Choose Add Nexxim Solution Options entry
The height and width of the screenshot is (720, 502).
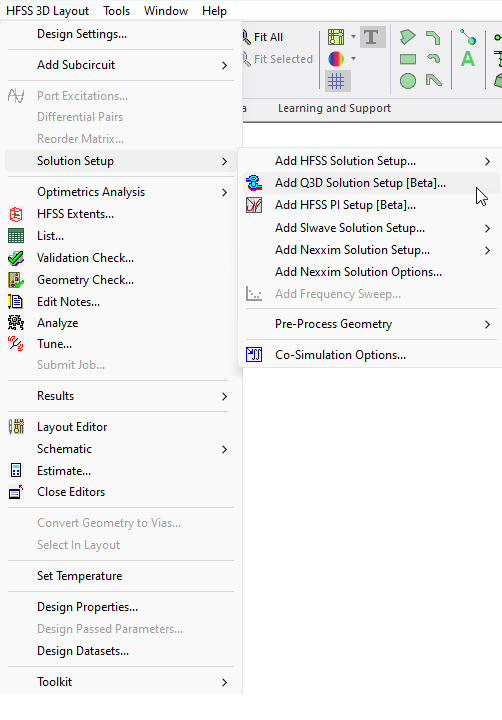tap(370, 272)
